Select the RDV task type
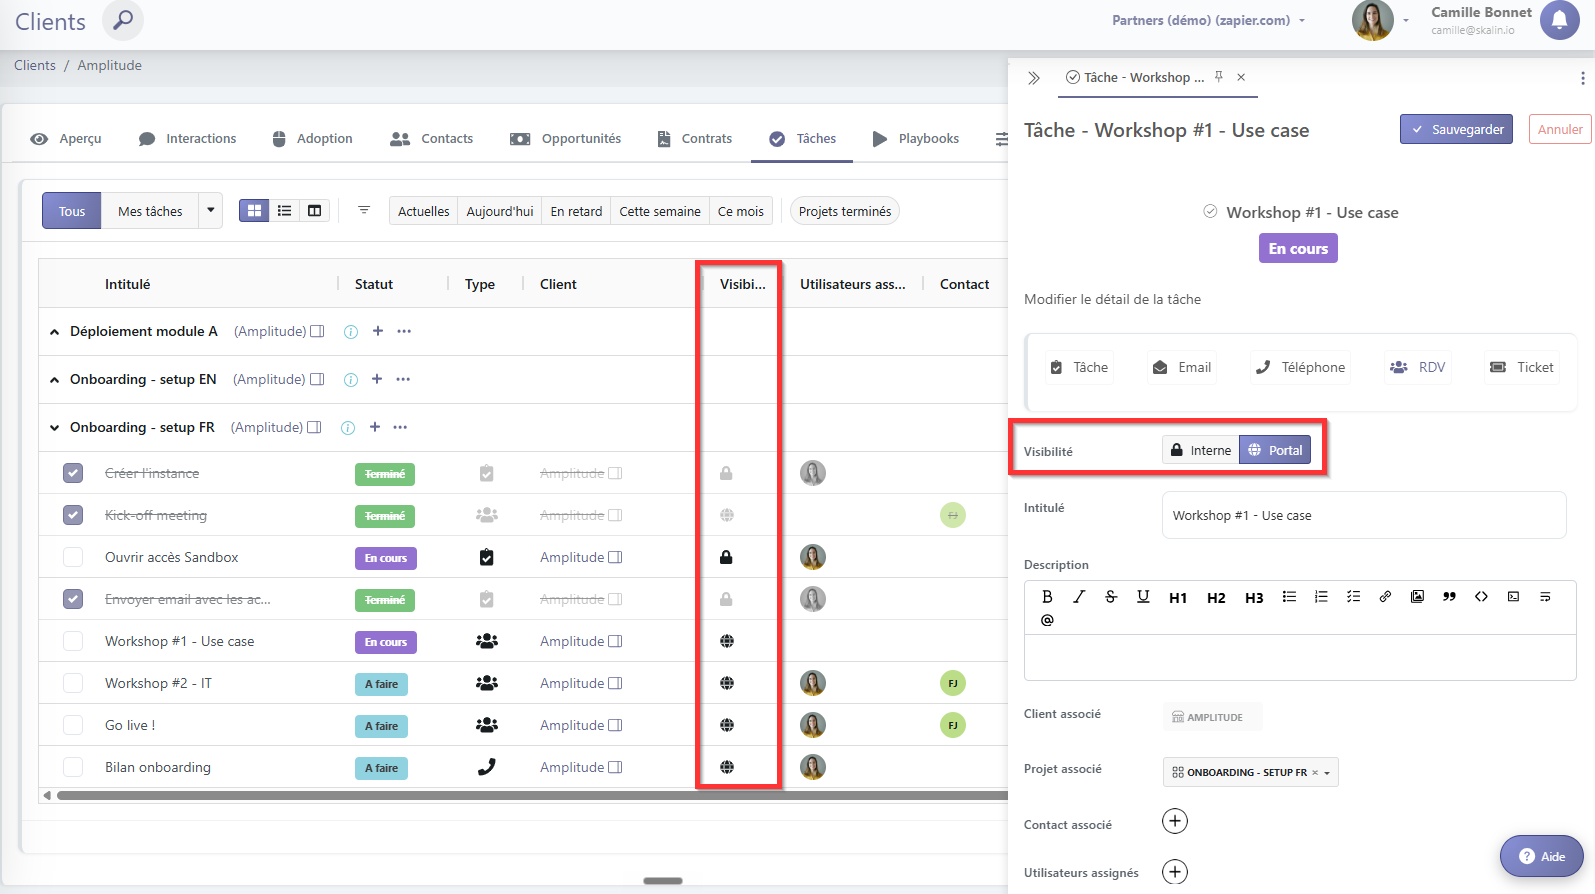The image size is (1595, 894). 1418,367
